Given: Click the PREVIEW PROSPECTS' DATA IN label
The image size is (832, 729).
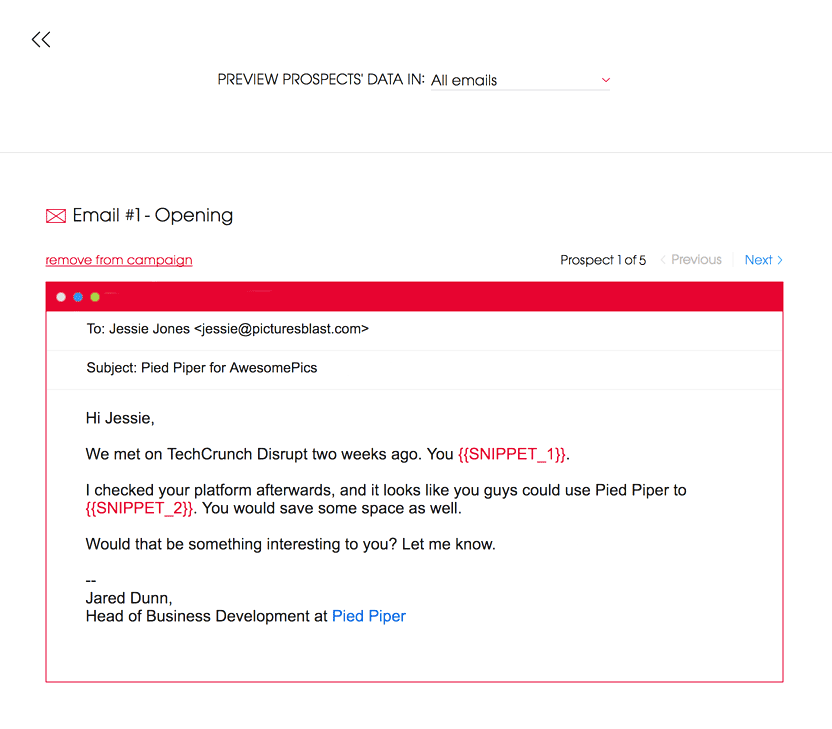Looking at the screenshot, I should click(321, 80).
